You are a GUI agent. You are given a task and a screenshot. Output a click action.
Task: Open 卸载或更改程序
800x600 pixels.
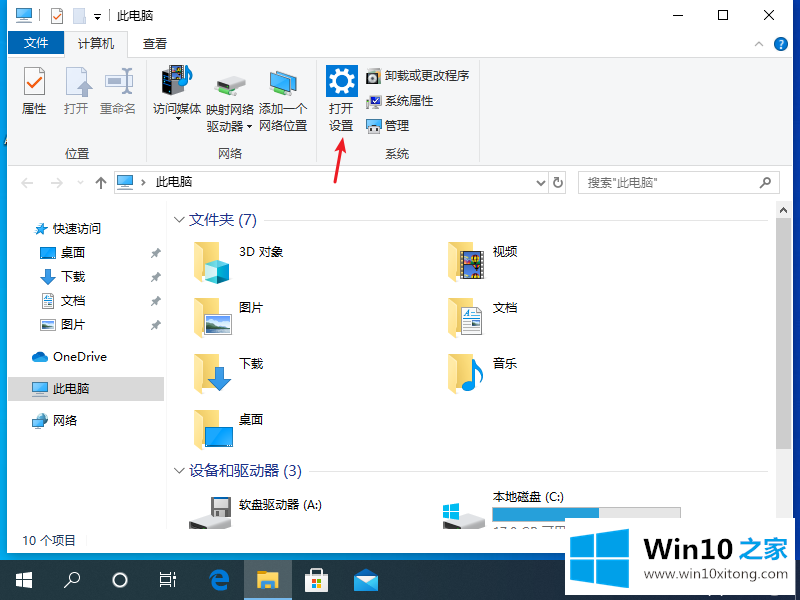click(417, 76)
